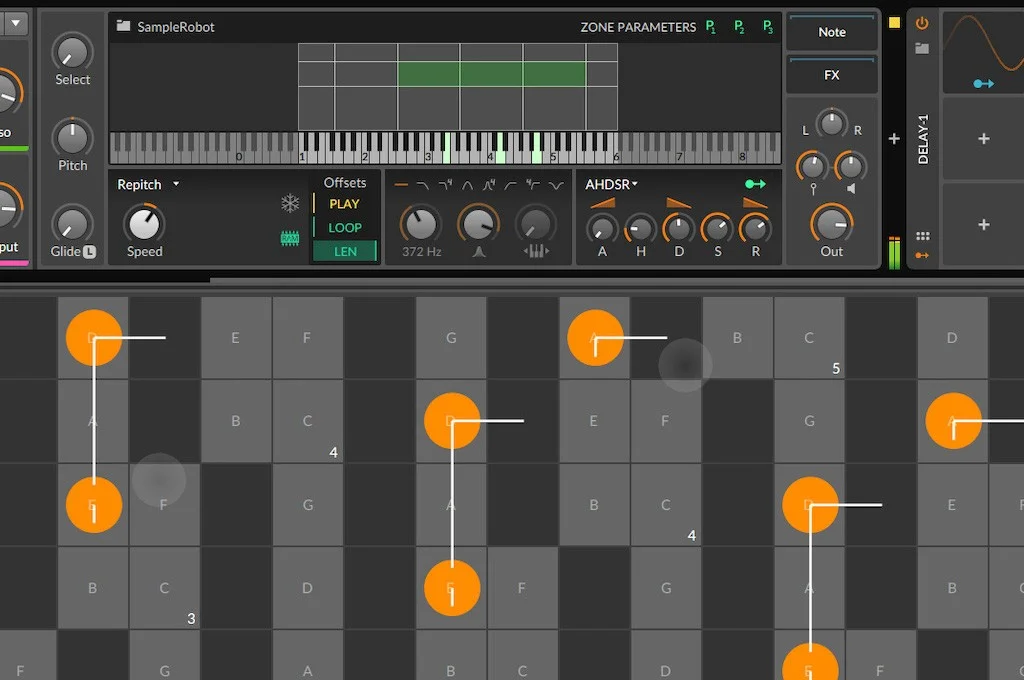The width and height of the screenshot is (1024, 680).
Task: Select the filter-off flat line icon
Action: (401, 186)
